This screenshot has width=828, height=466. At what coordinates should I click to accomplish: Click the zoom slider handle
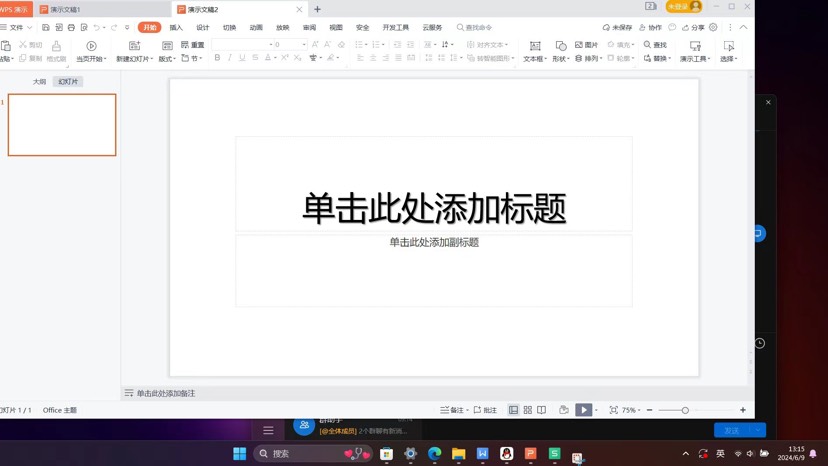click(x=685, y=410)
